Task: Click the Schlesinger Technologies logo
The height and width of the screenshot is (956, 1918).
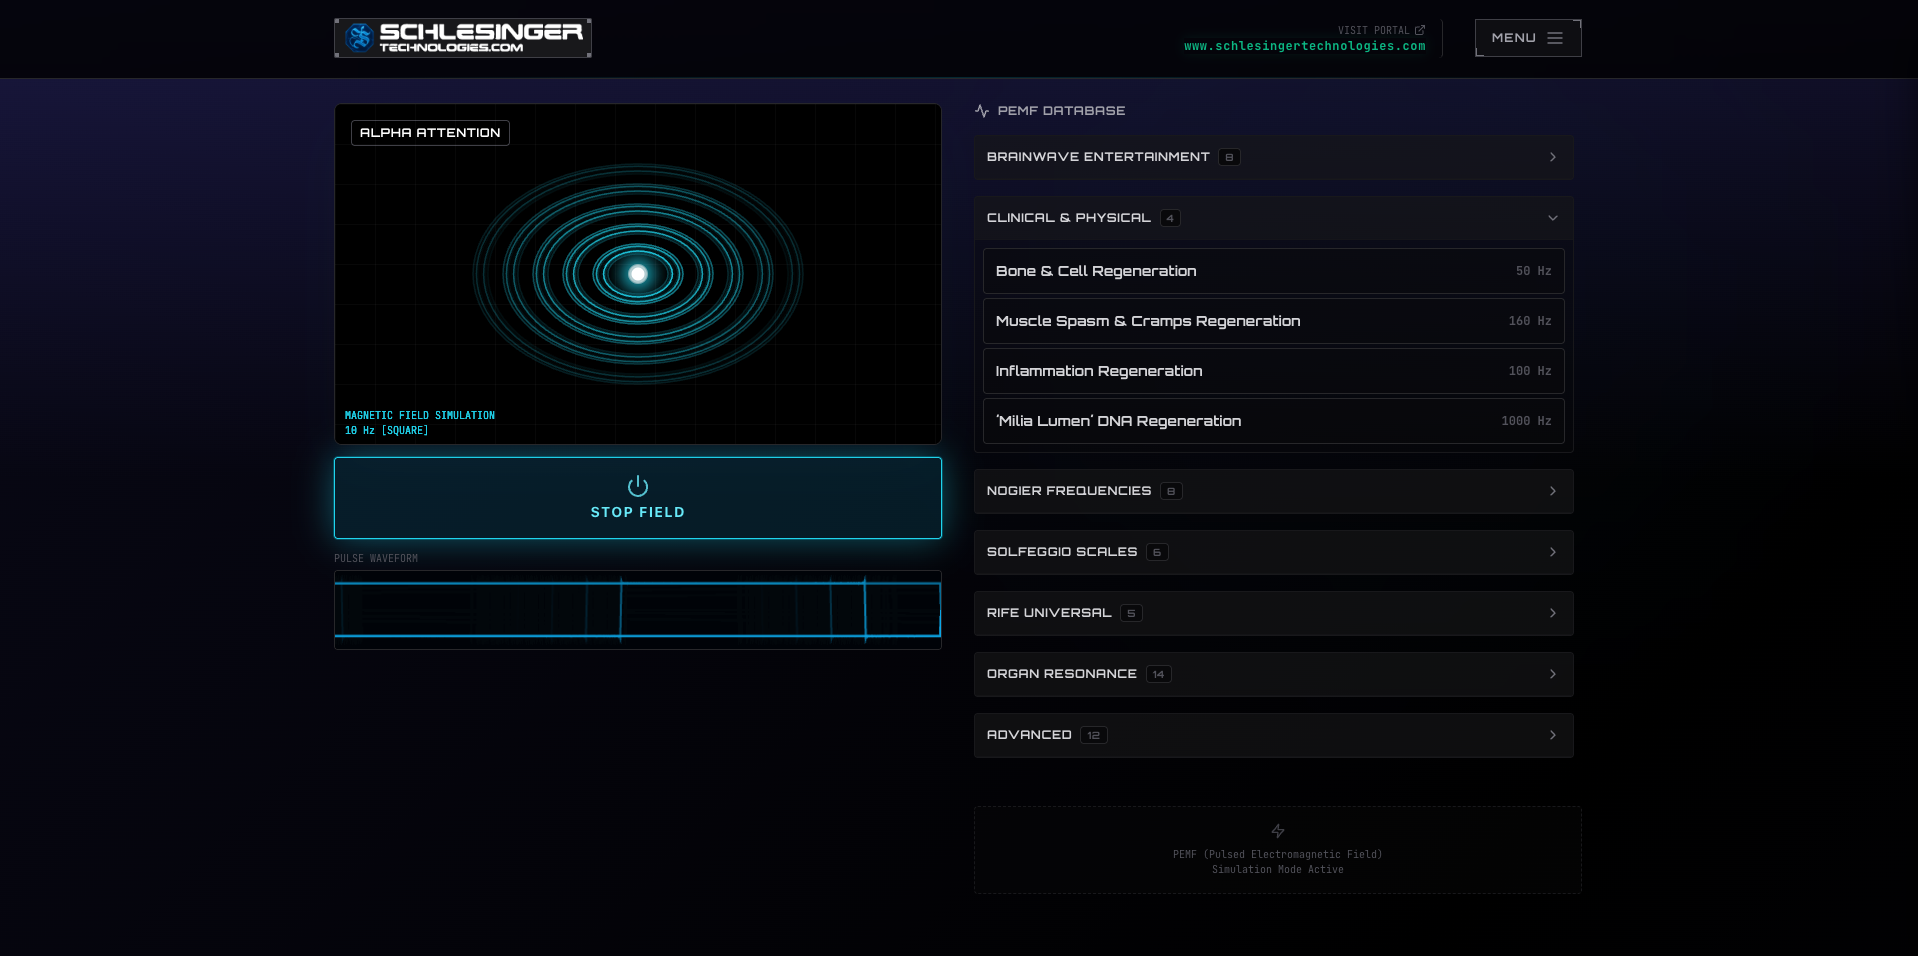Action: 462,38
